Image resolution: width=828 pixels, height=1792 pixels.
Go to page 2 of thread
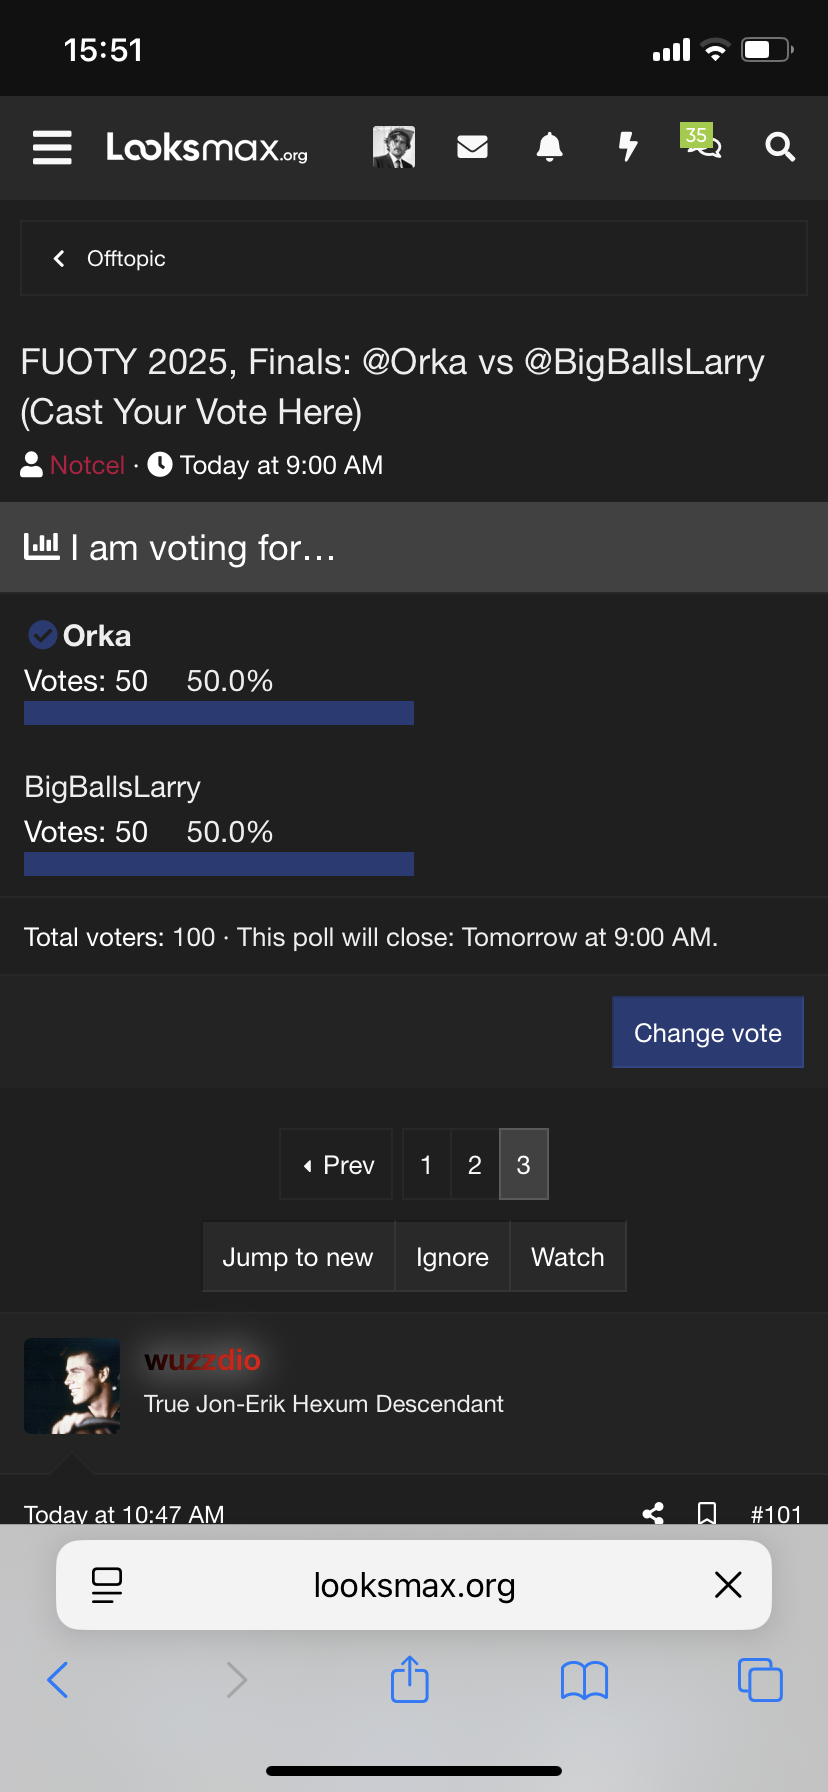point(475,1165)
